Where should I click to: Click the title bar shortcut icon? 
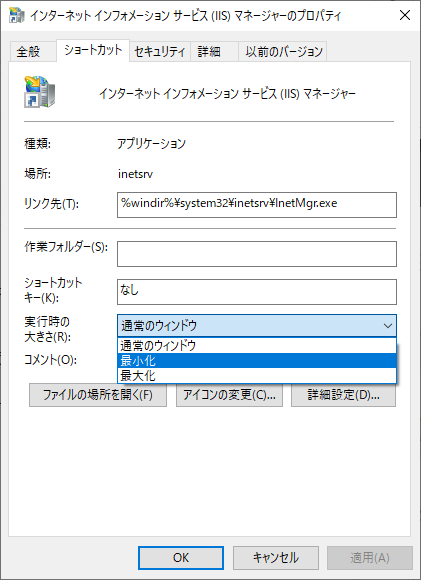tap(16, 15)
